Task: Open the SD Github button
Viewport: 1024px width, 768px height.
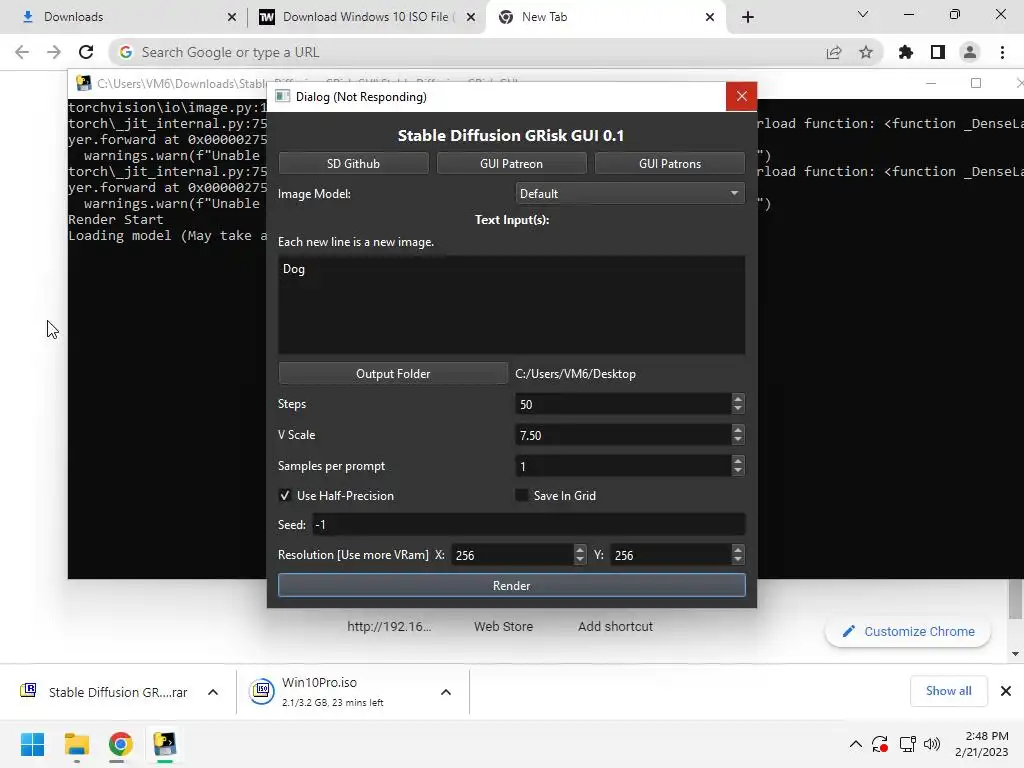Action: tap(353, 163)
